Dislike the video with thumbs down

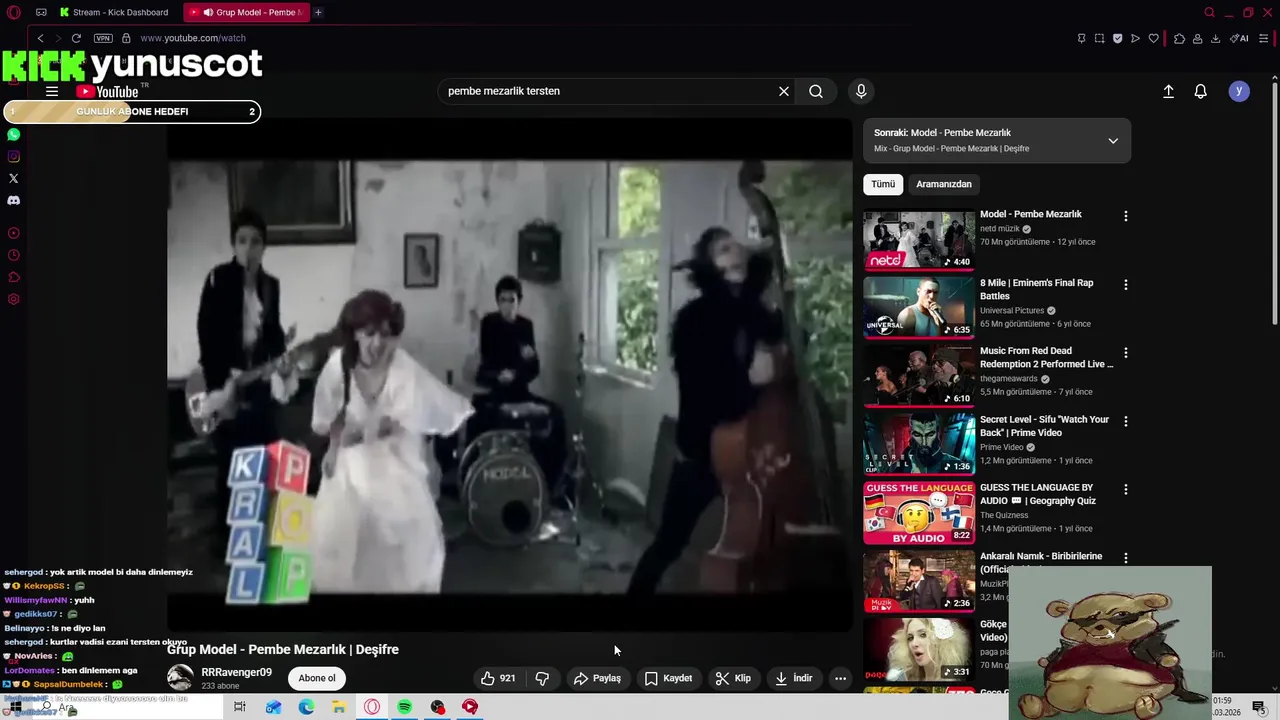(x=542, y=678)
